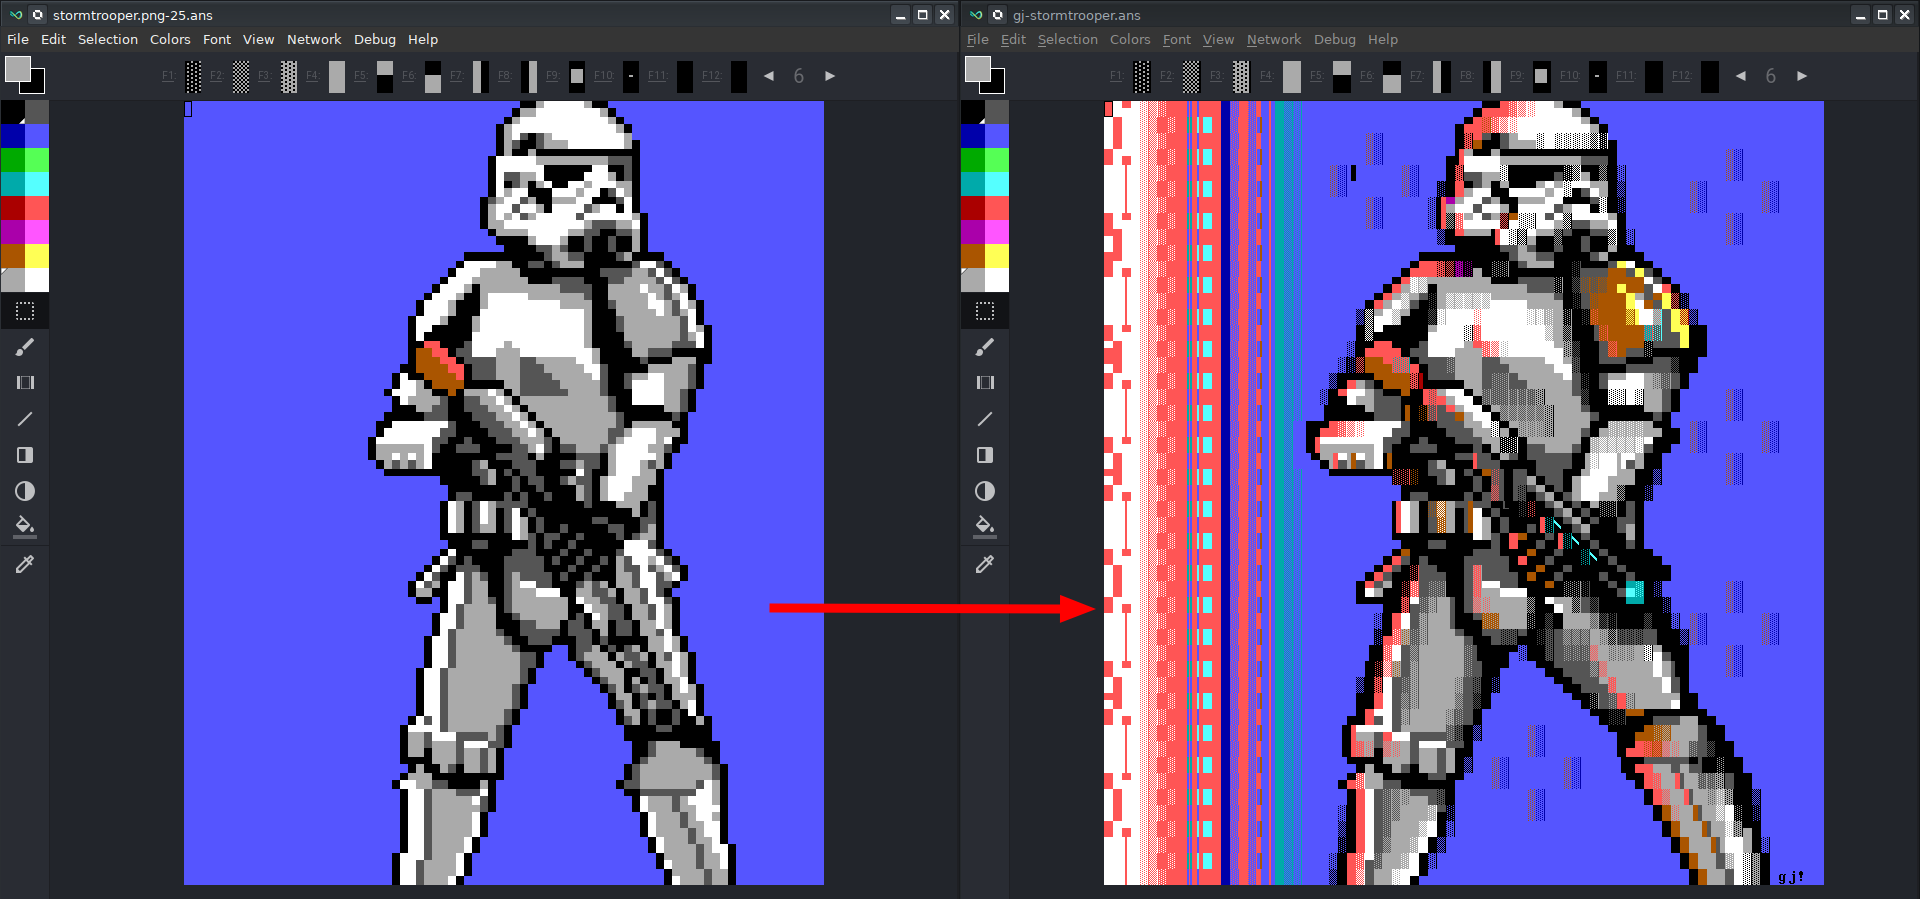Pick yellow swatch in gj-stormtrooper window
1920x899 pixels.
997,256
